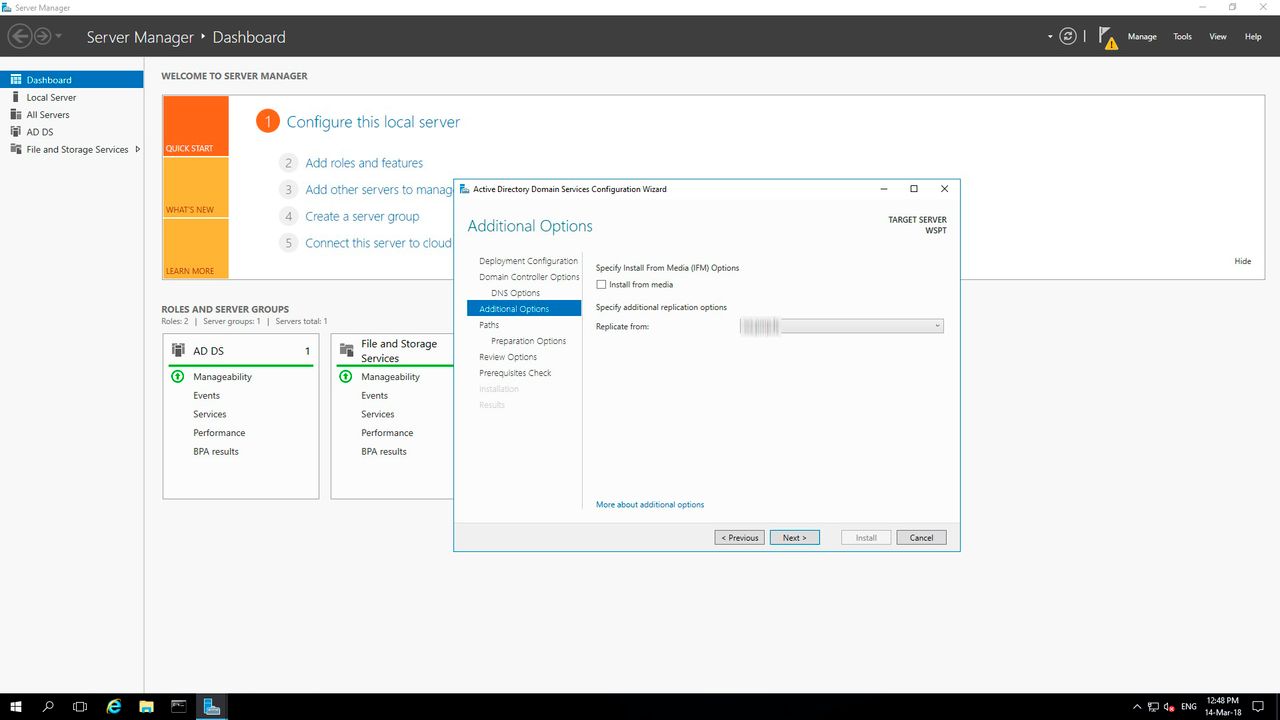Screen dimensions: 1280x720
Task: Click the back navigation arrow in Server Manager
Action: pos(20,36)
